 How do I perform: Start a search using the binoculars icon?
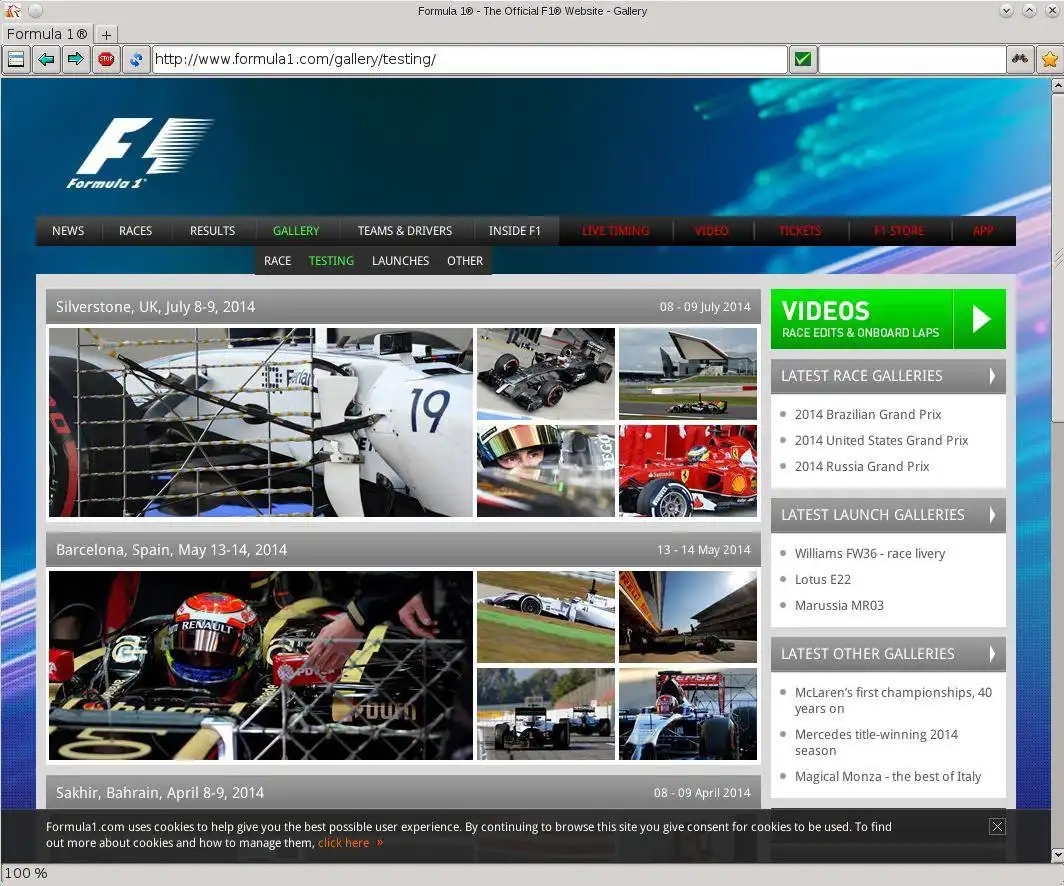pos(1020,60)
